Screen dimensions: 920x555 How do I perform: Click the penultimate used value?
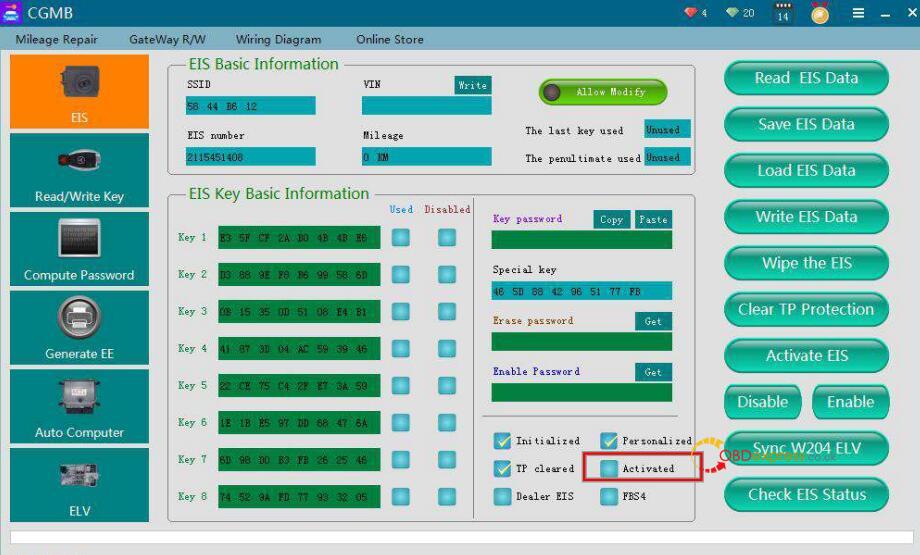tap(667, 157)
